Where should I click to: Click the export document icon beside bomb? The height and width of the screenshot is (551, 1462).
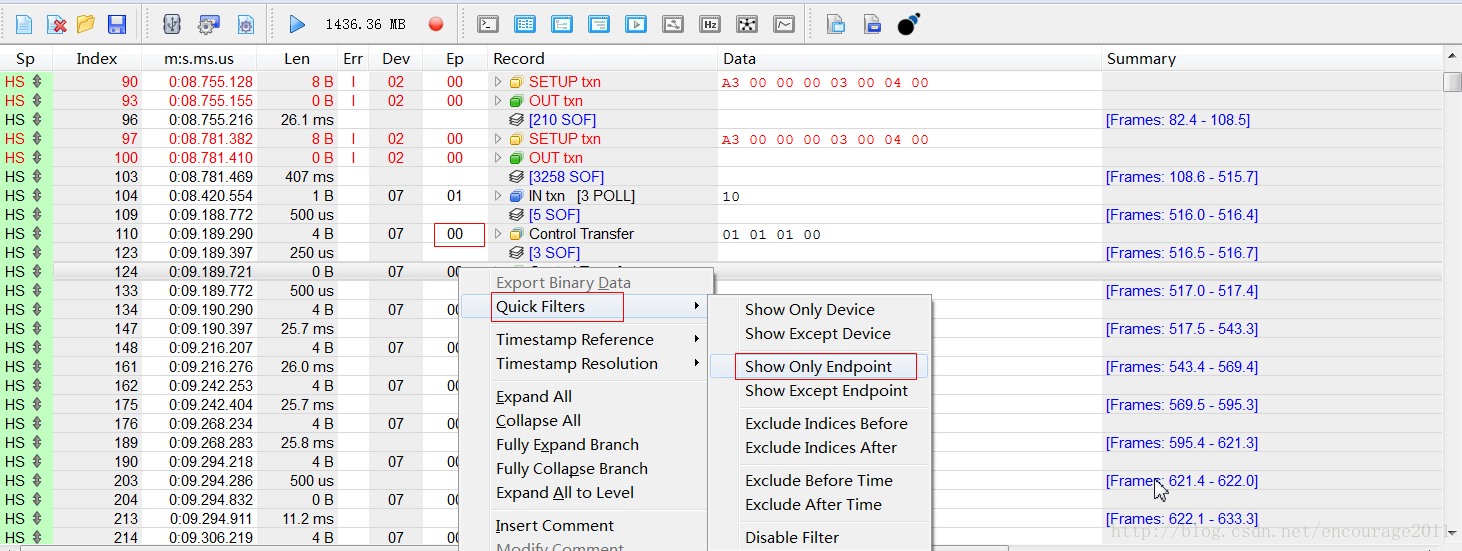[872, 24]
